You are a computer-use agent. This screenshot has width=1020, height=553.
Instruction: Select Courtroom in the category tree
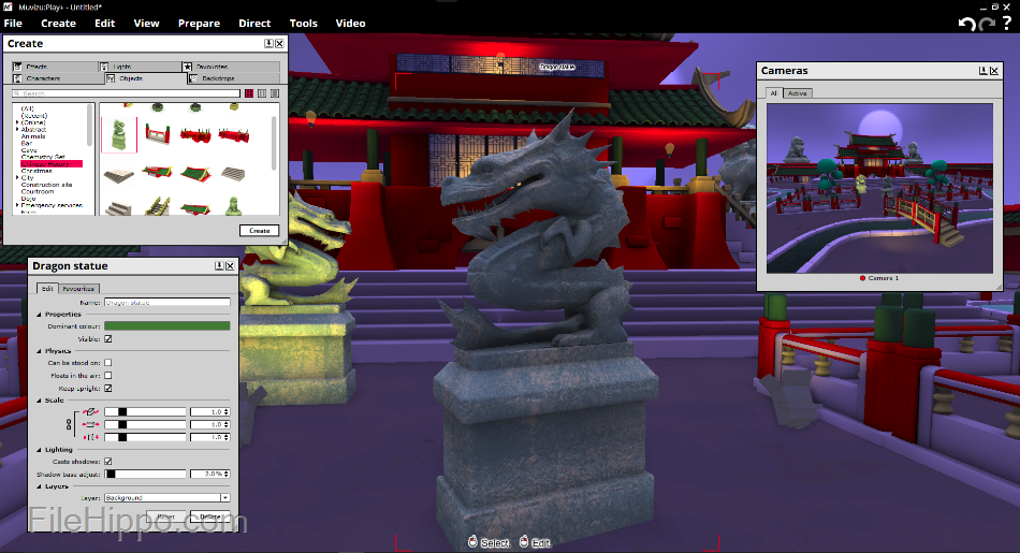point(38,191)
